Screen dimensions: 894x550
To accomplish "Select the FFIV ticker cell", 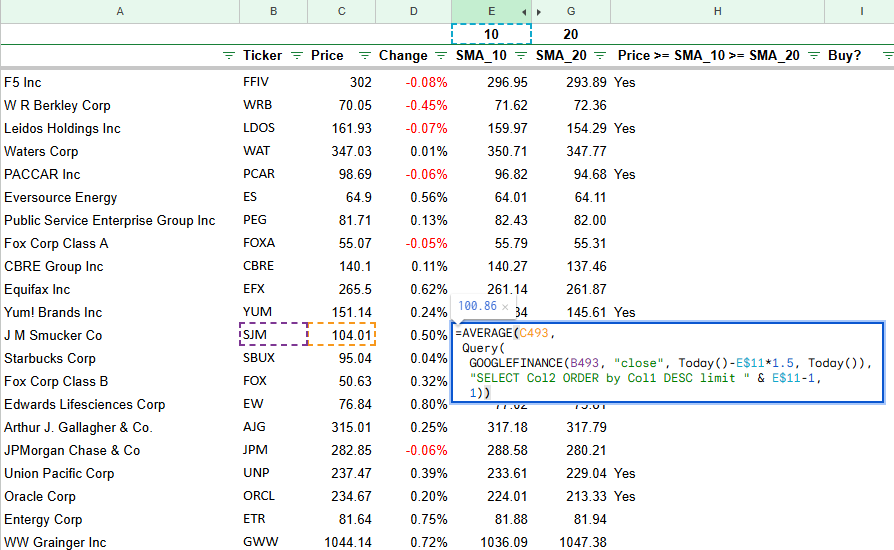I will coord(274,82).
